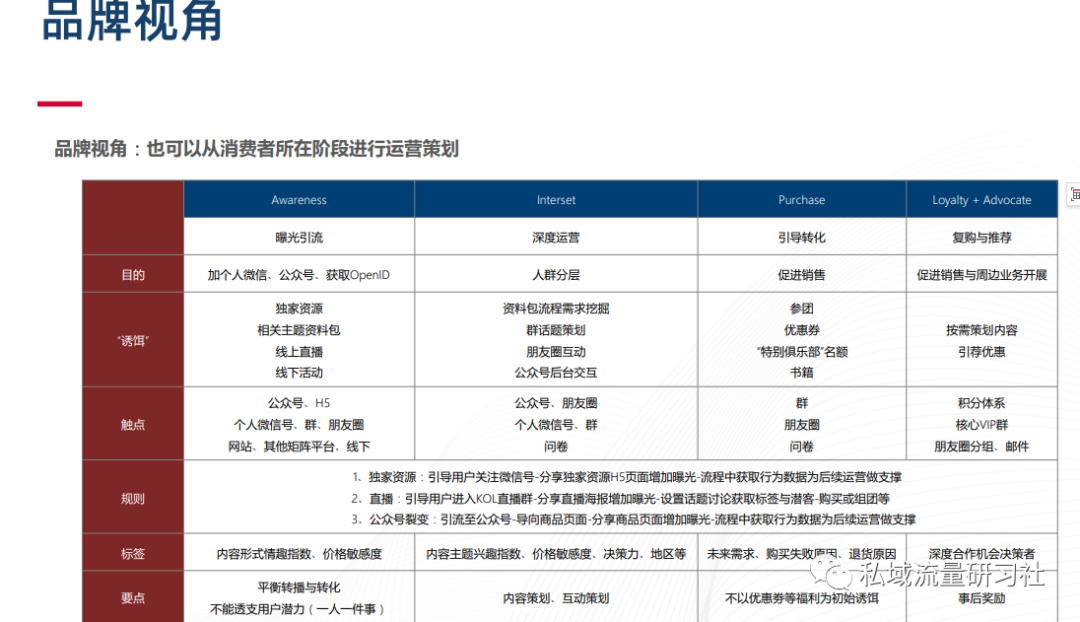Select the Loyalty + Advocate column header
Viewport: 1080px width, 622px height.
(x=982, y=200)
